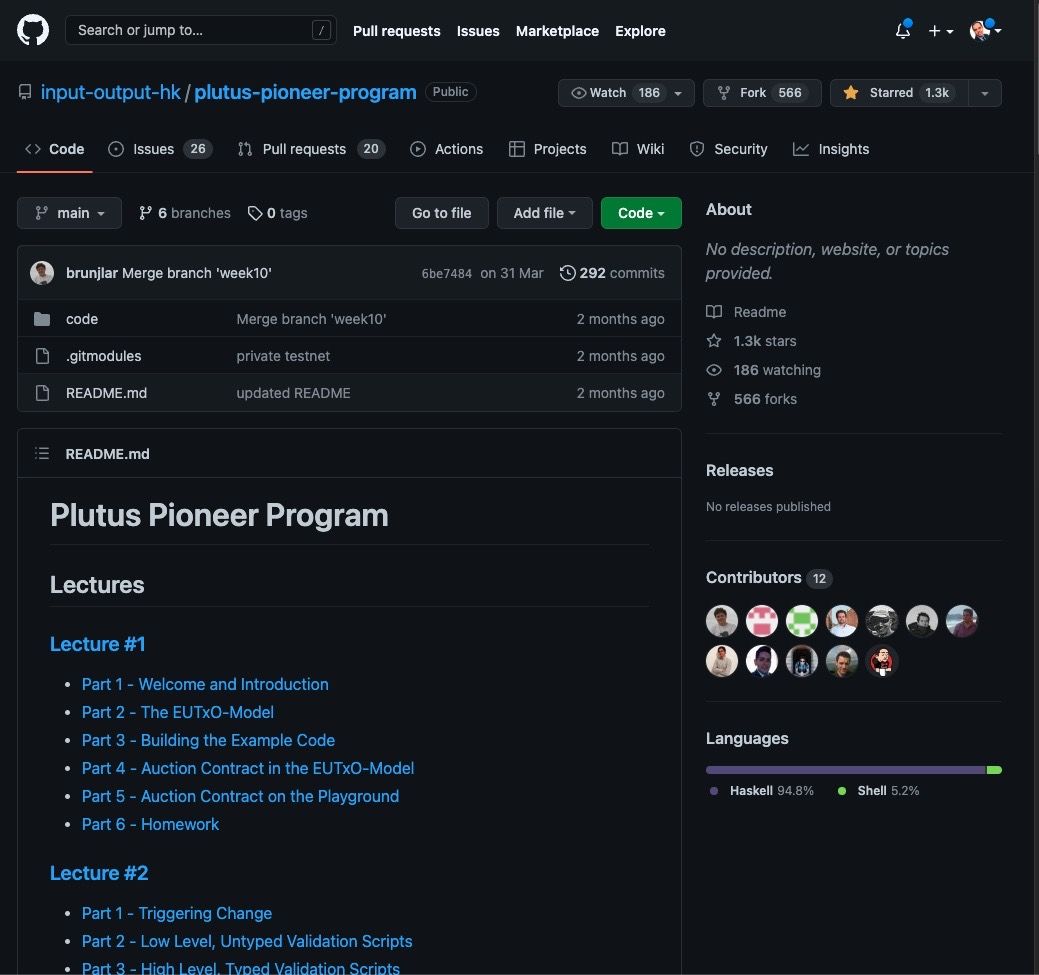This screenshot has width=1039, height=975.
Task: Open Shell 5.2% language link
Action: (x=878, y=791)
